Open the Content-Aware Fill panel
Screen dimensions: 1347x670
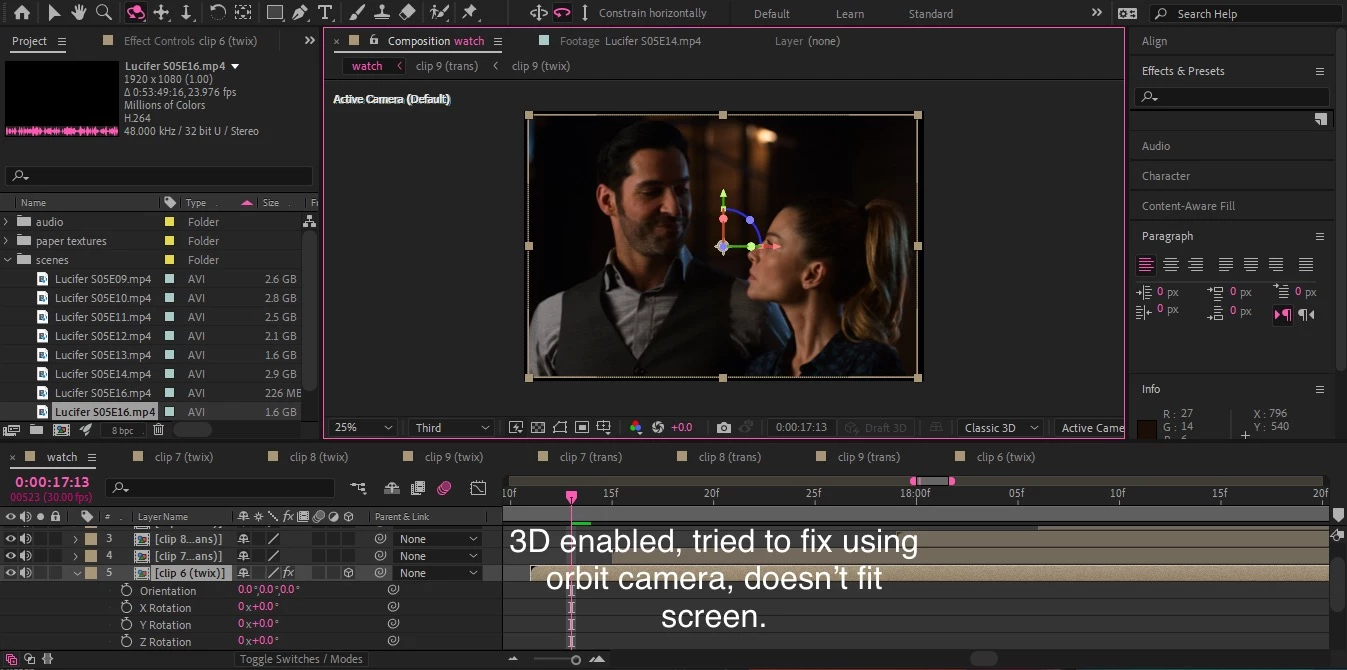1188,206
